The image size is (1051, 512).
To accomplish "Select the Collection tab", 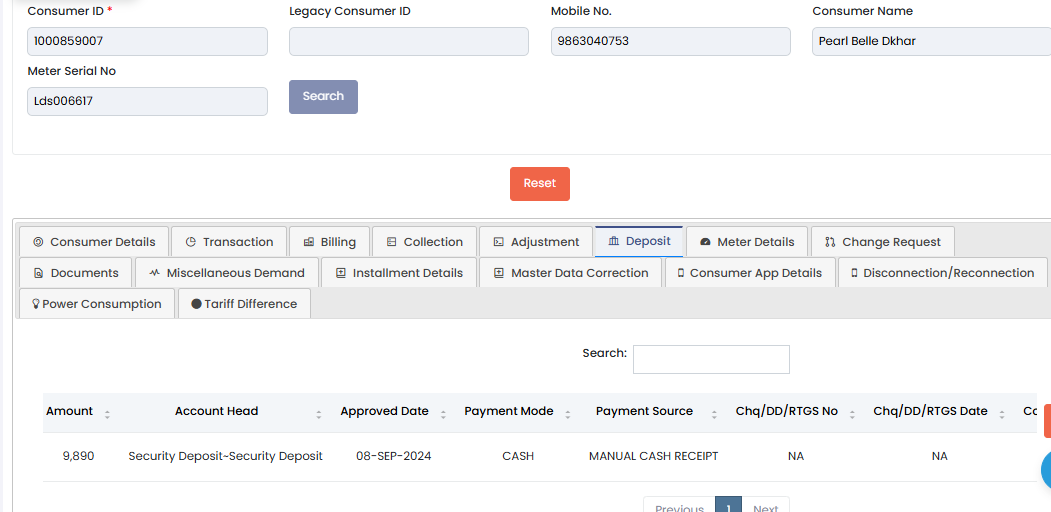I will pos(424,242).
